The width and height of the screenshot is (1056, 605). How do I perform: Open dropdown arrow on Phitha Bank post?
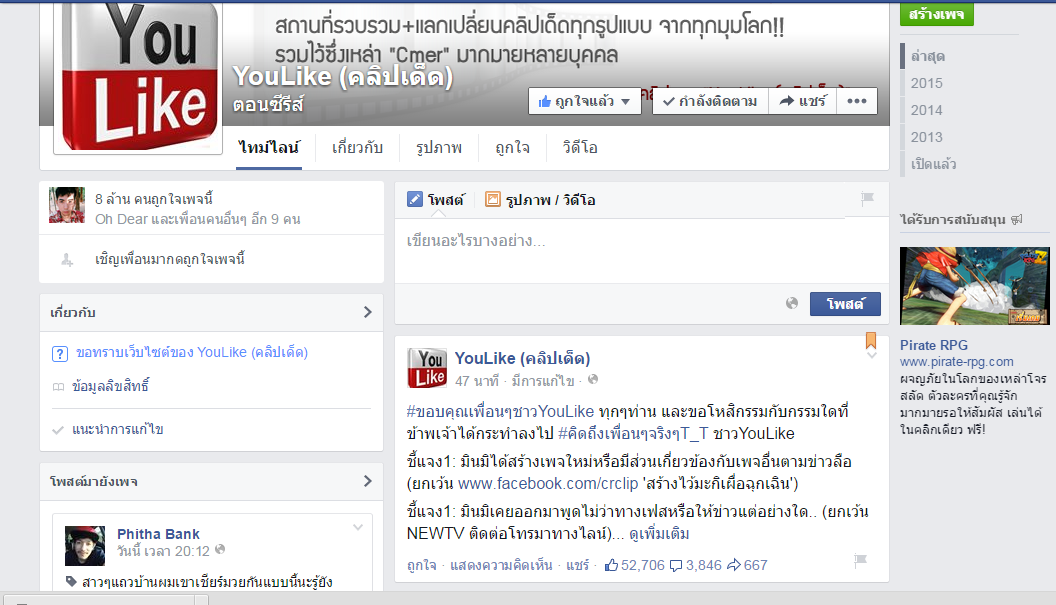tap(358, 528)
